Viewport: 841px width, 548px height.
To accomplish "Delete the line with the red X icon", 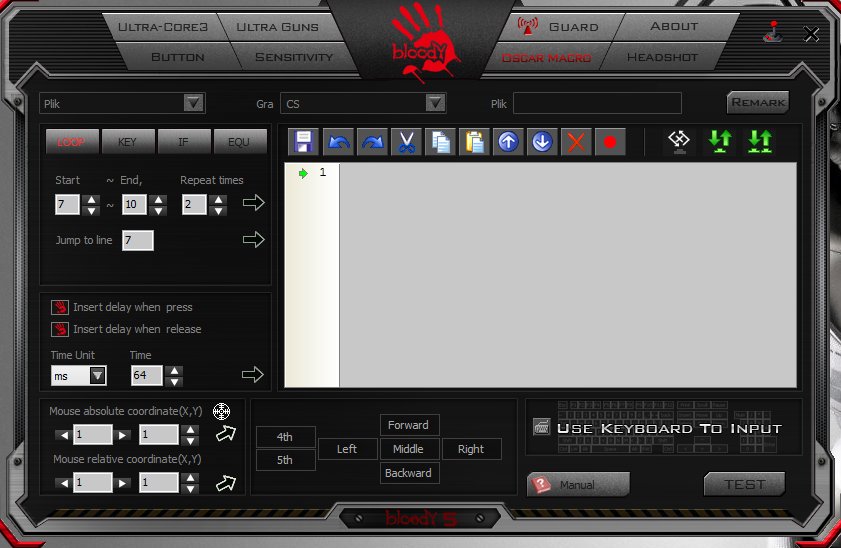I will pos(576,142).
